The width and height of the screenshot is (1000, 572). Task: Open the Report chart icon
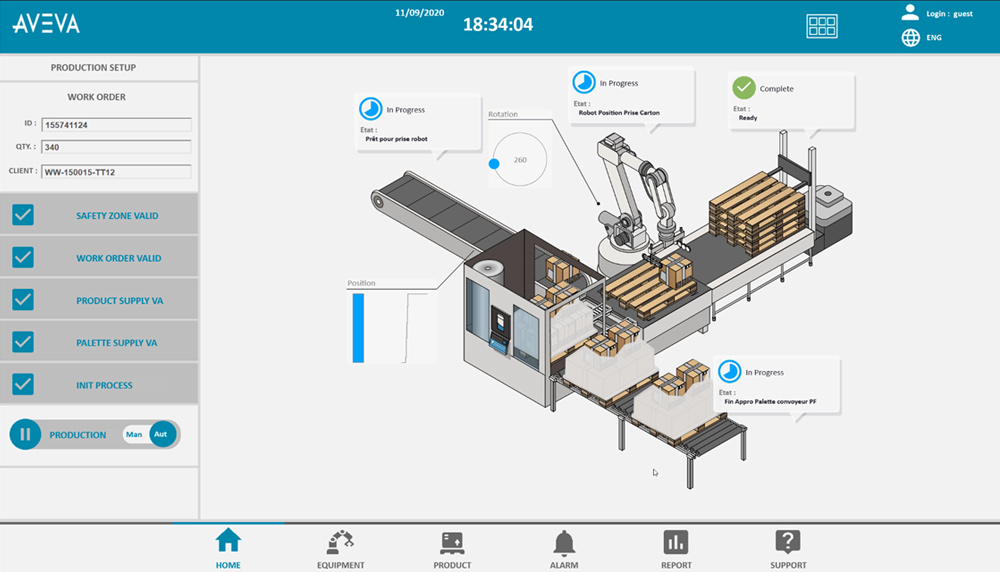(676, 542)
